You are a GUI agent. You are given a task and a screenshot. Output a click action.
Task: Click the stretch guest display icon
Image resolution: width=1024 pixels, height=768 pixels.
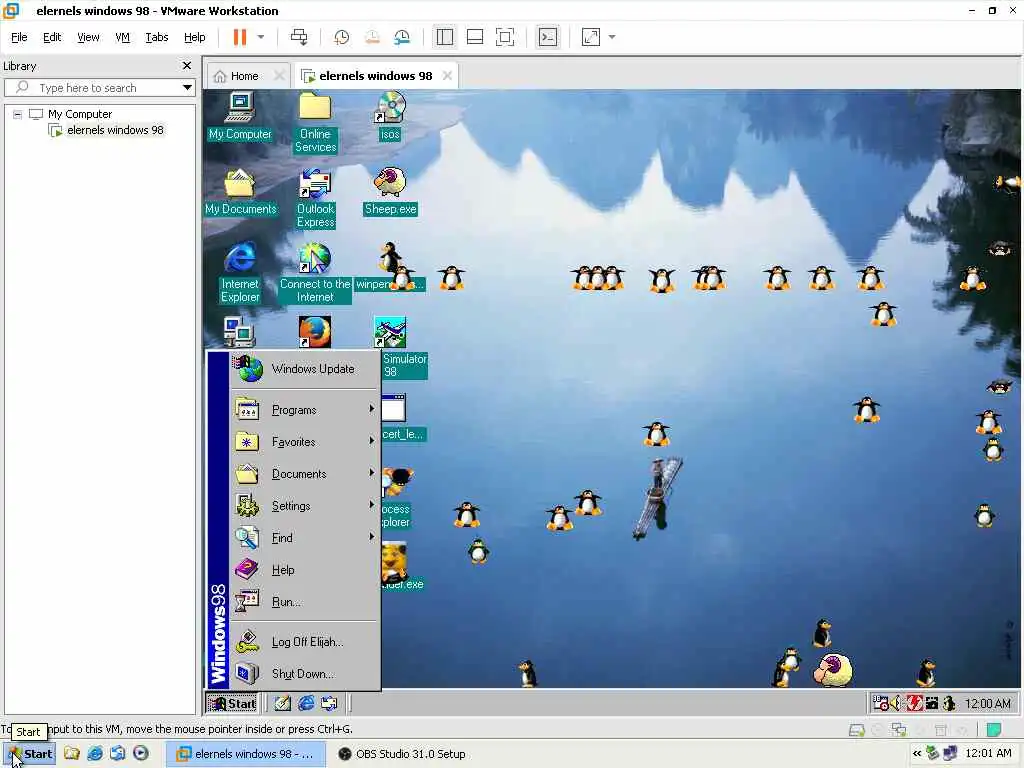click(x=590, y=37)
